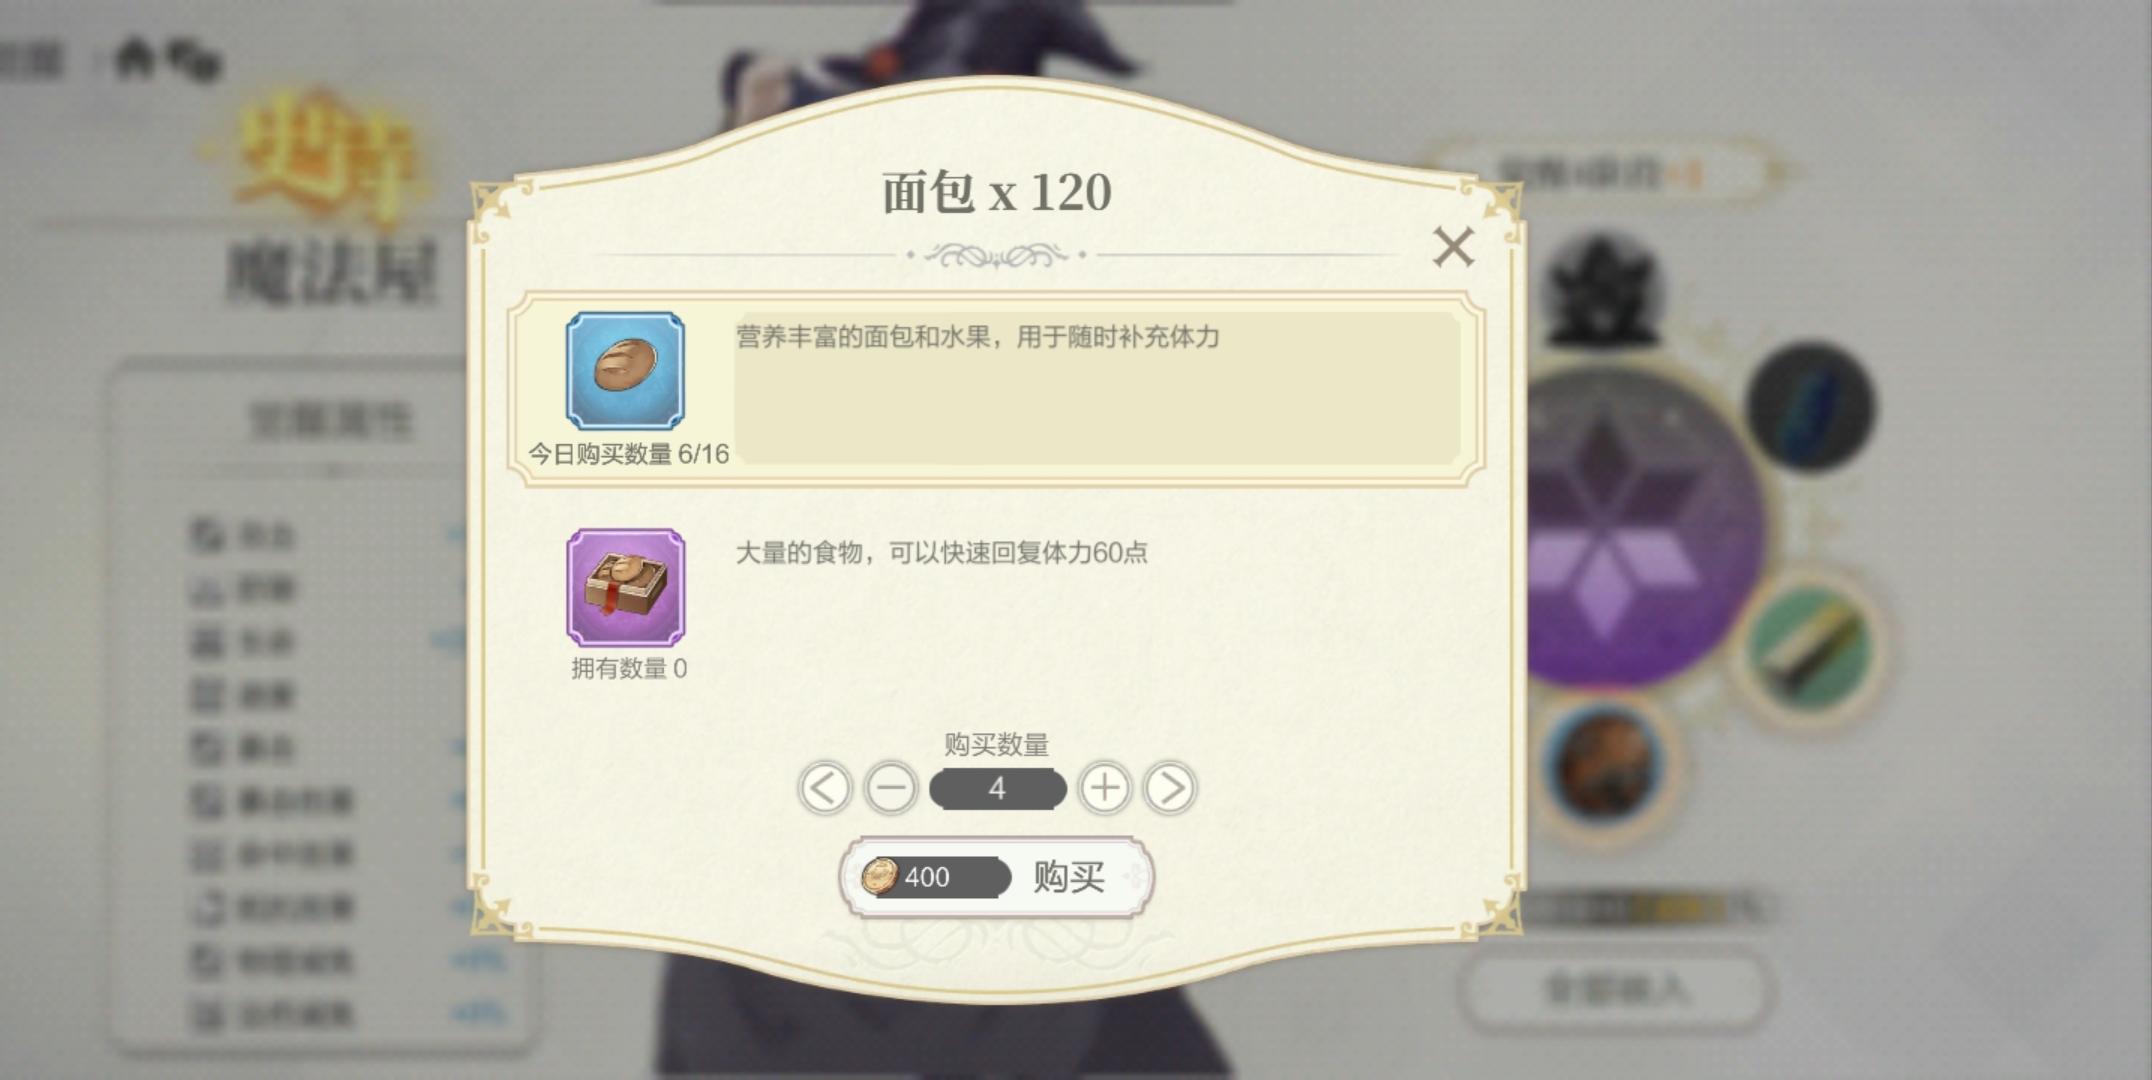The height and width of the screenshot is (1080, 2152).
Task: Decrease purchase quantity by one
Action: 890,788
